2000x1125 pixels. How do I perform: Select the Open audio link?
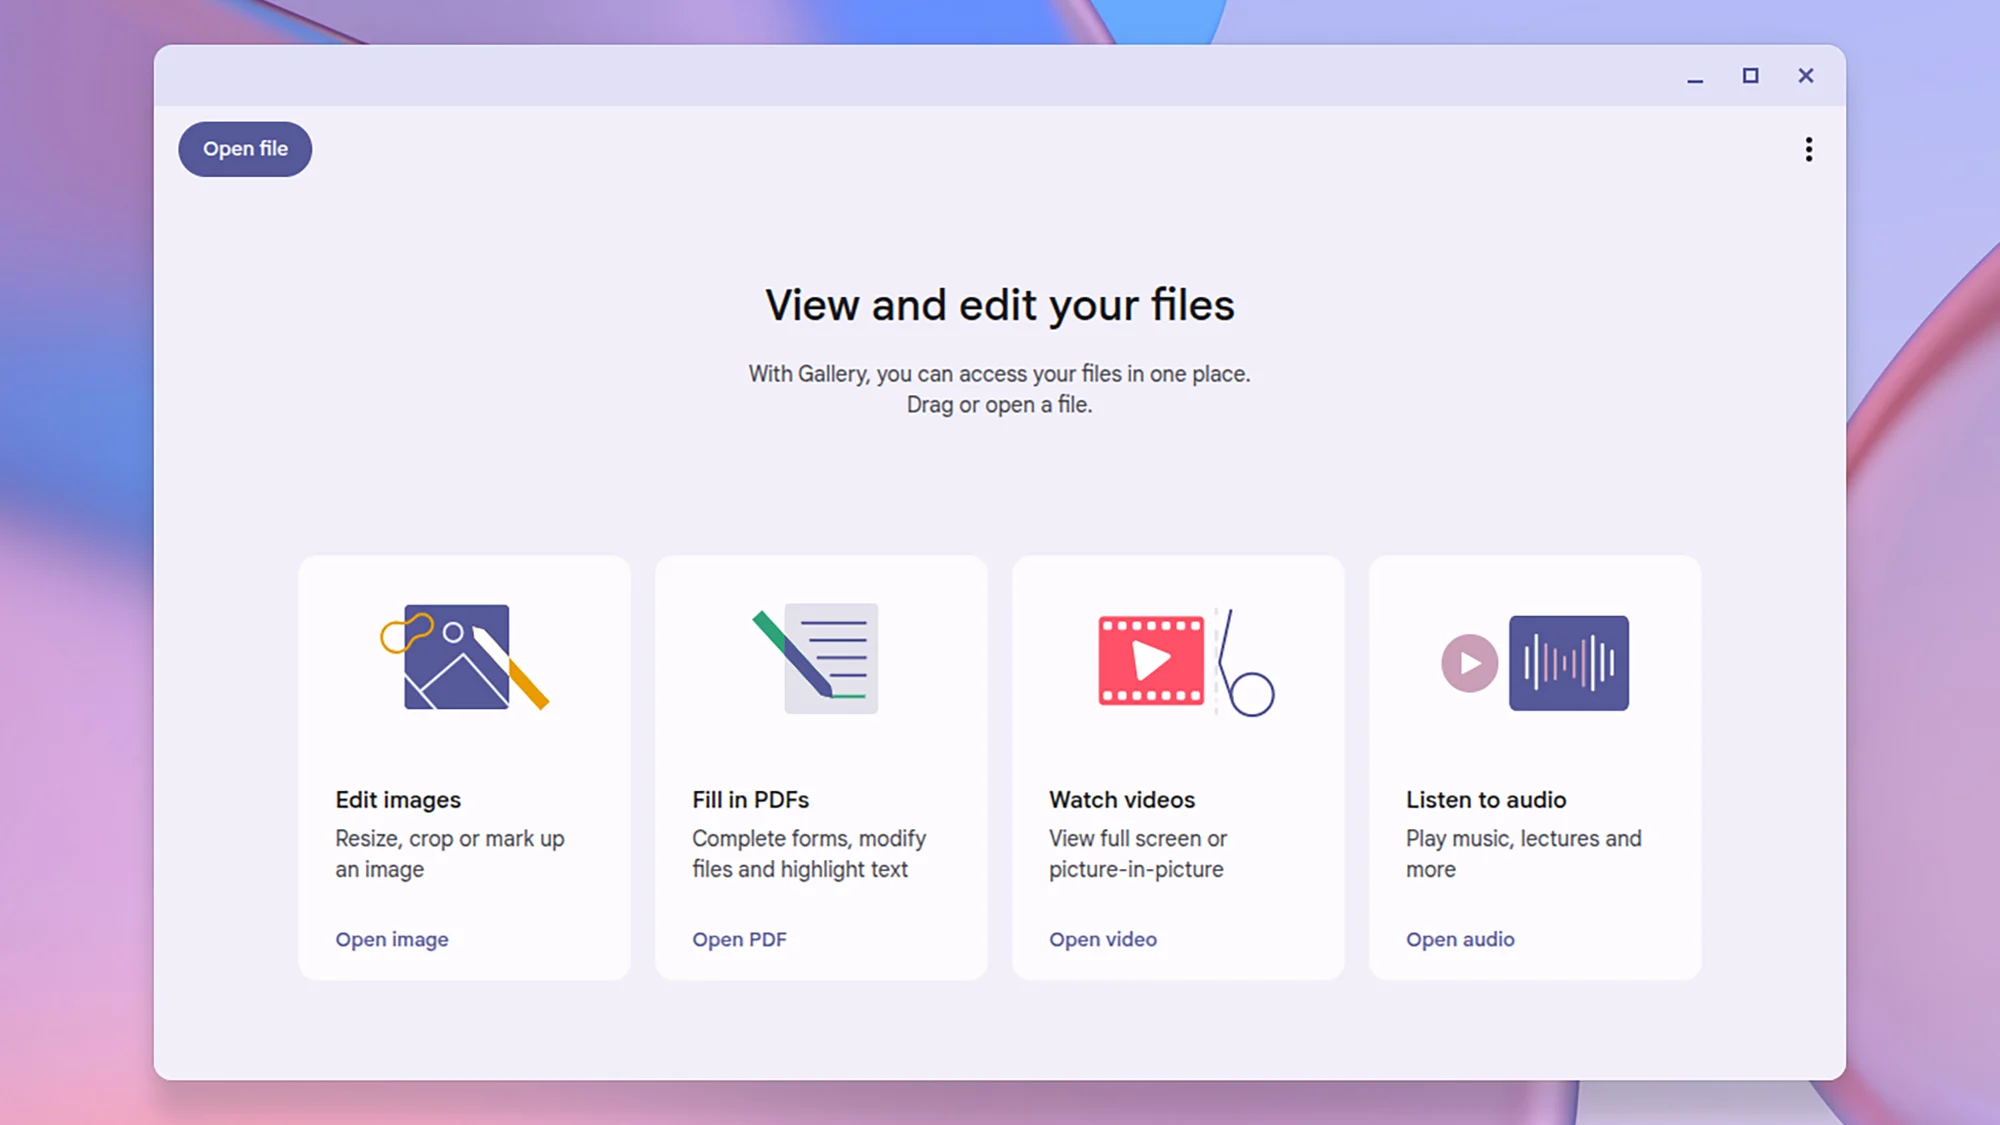[1460, 939]
